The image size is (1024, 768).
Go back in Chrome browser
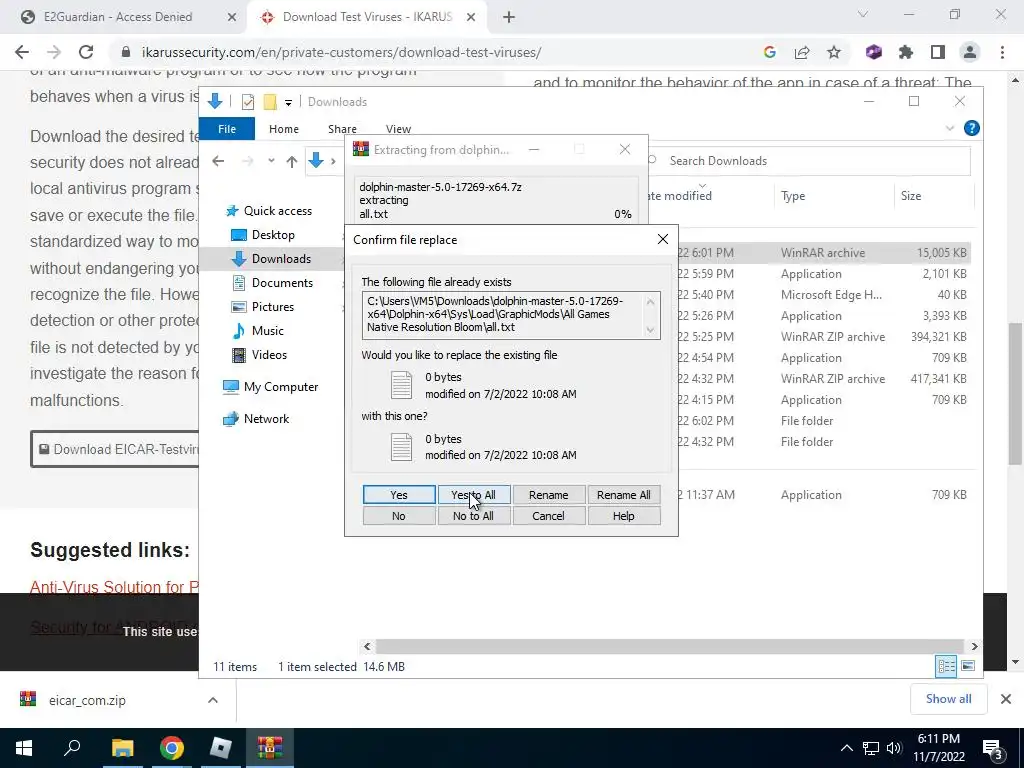coord(22,52)
